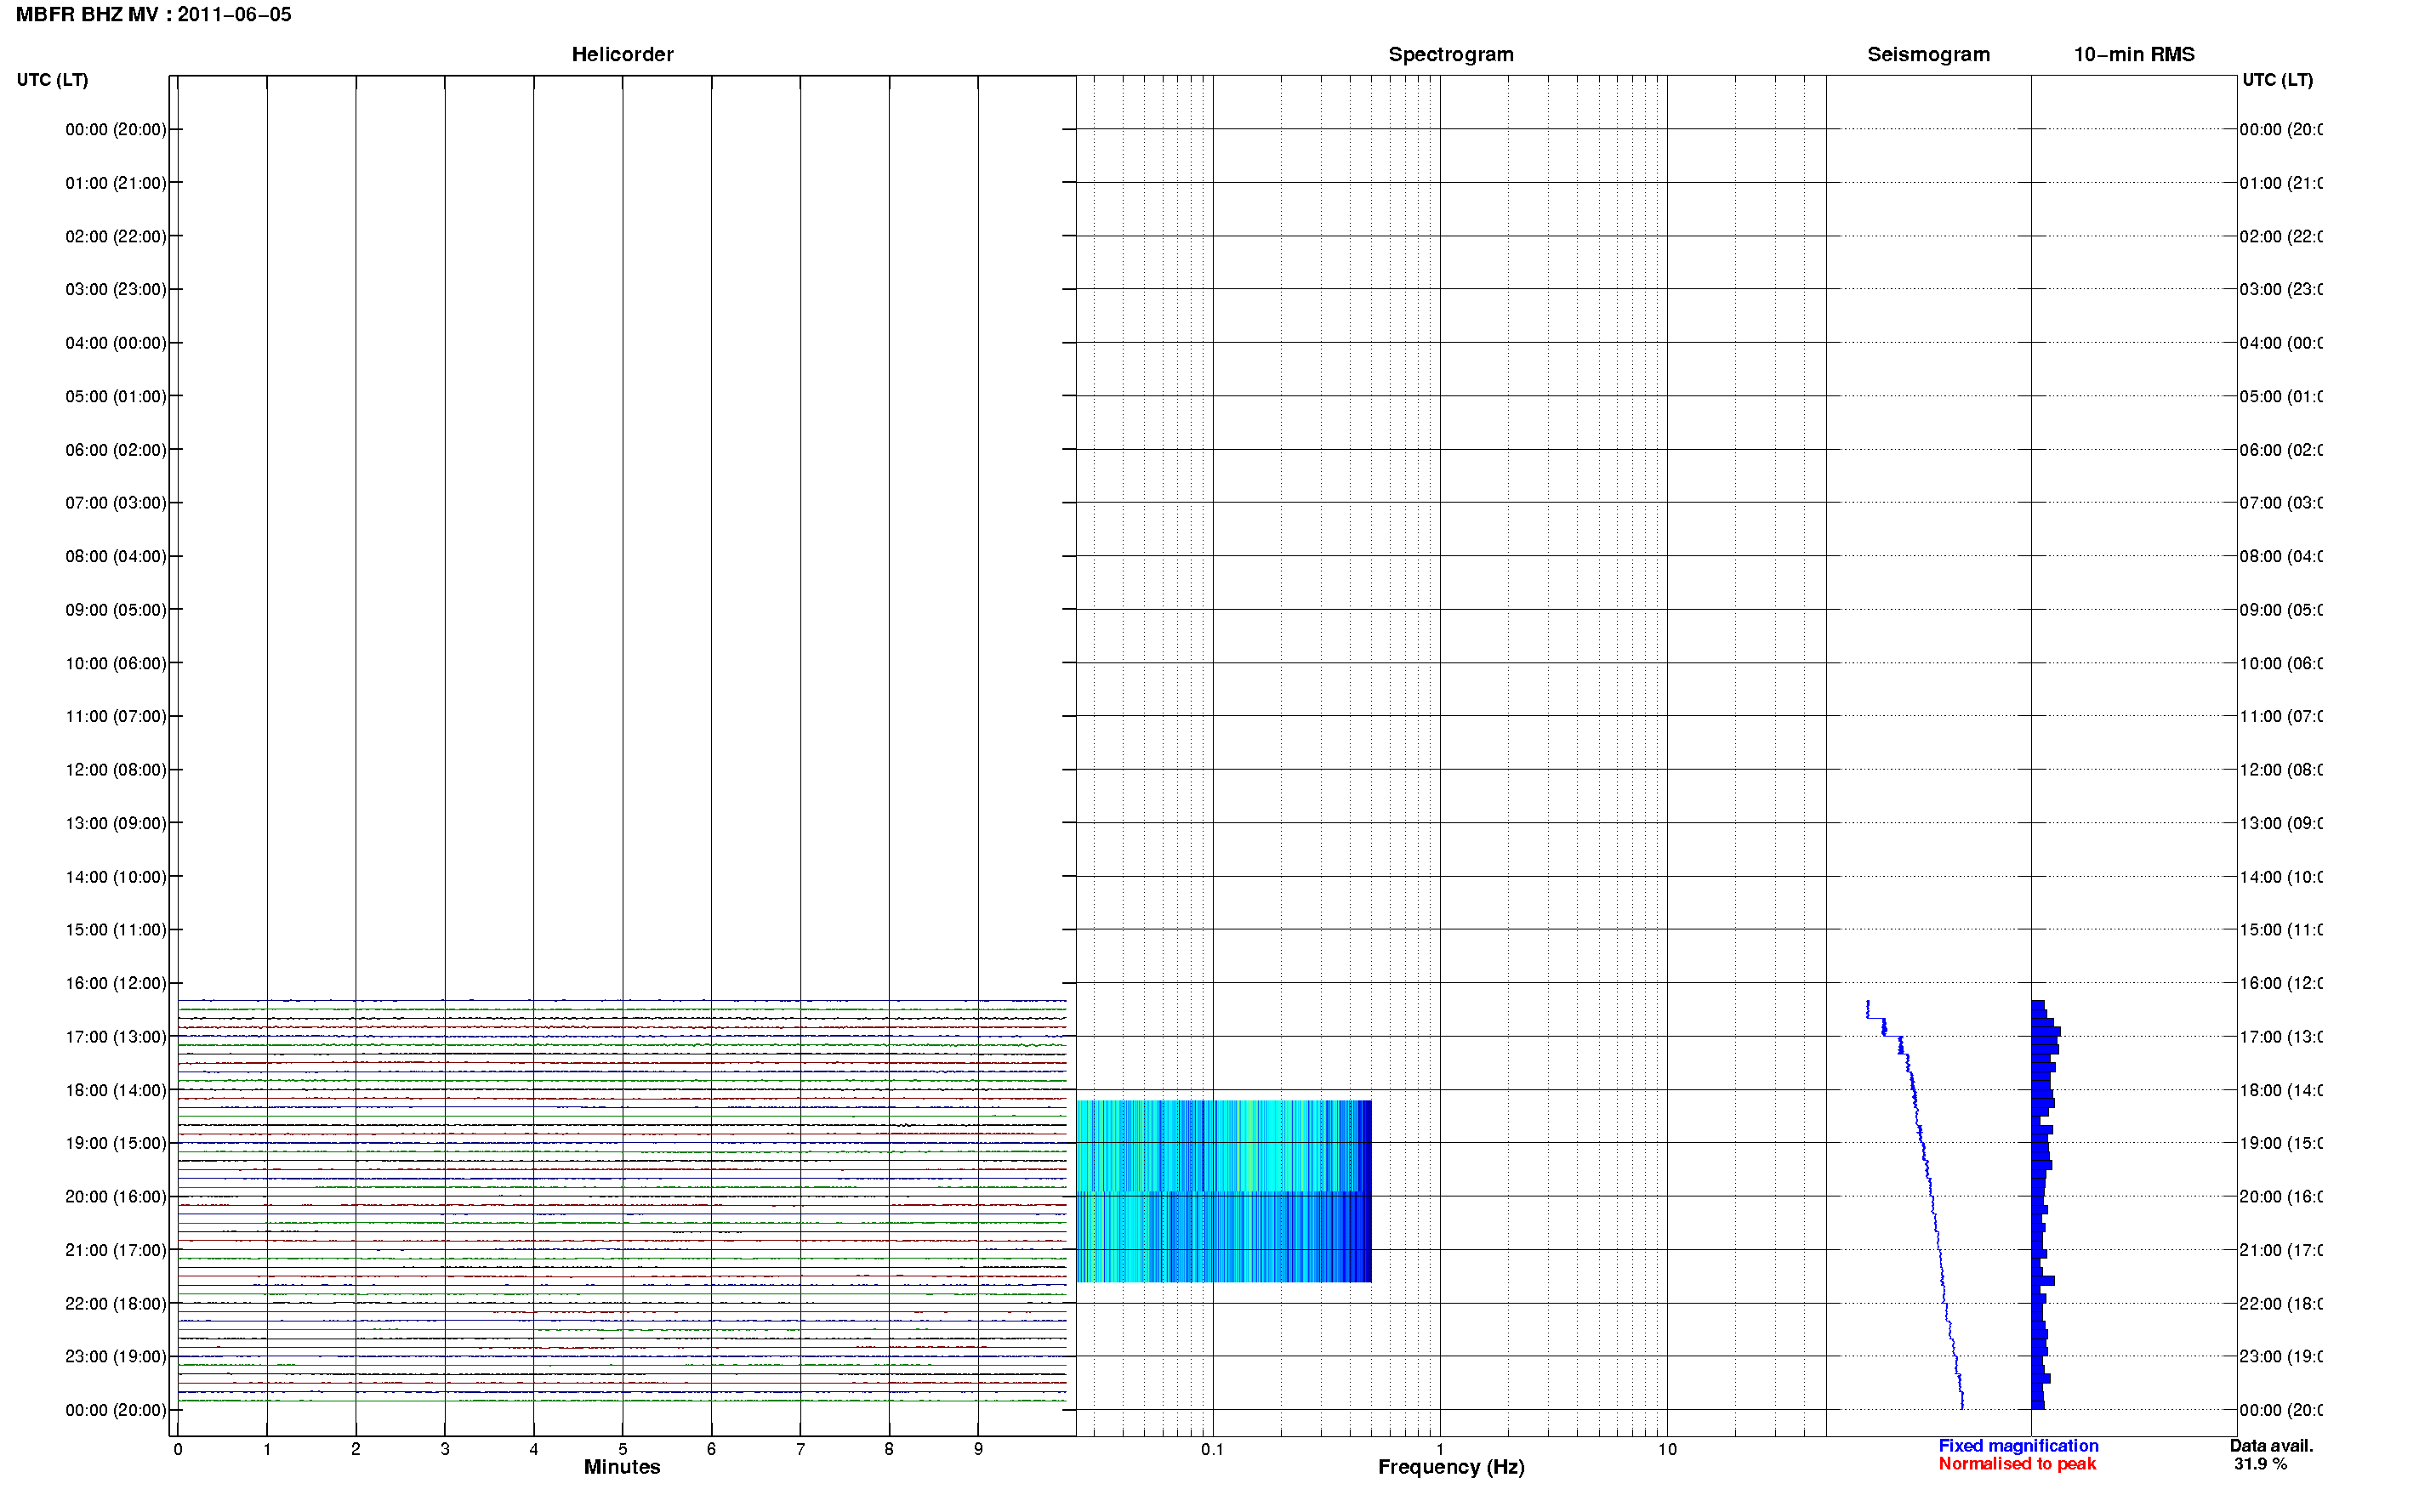Select the 'Spectrogram' panel heading

[x=1450, y=55]
